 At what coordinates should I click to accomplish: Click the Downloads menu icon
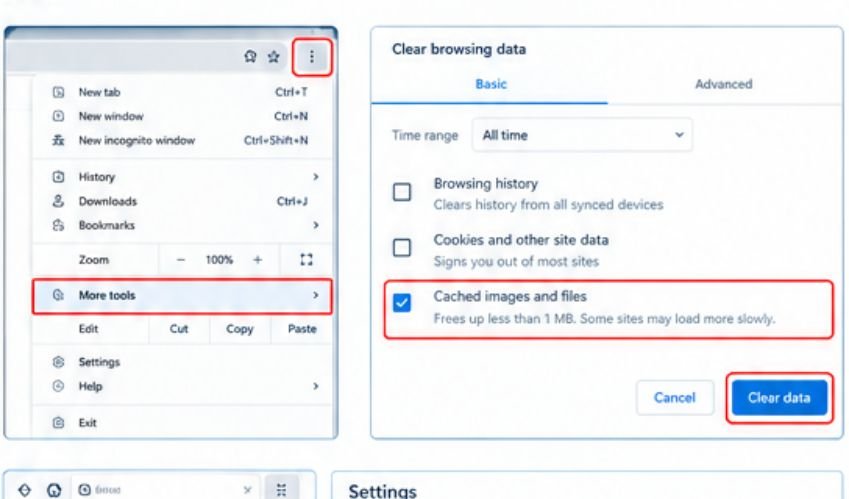[x=58, y=201]
